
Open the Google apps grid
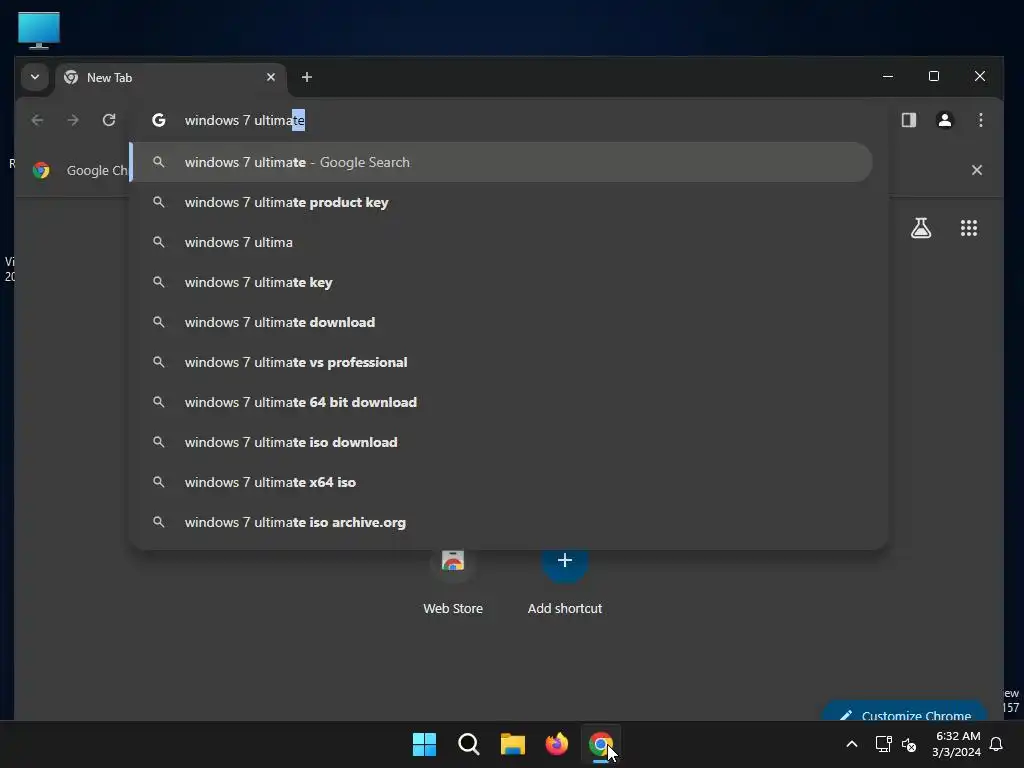click(x=968, y=228)
